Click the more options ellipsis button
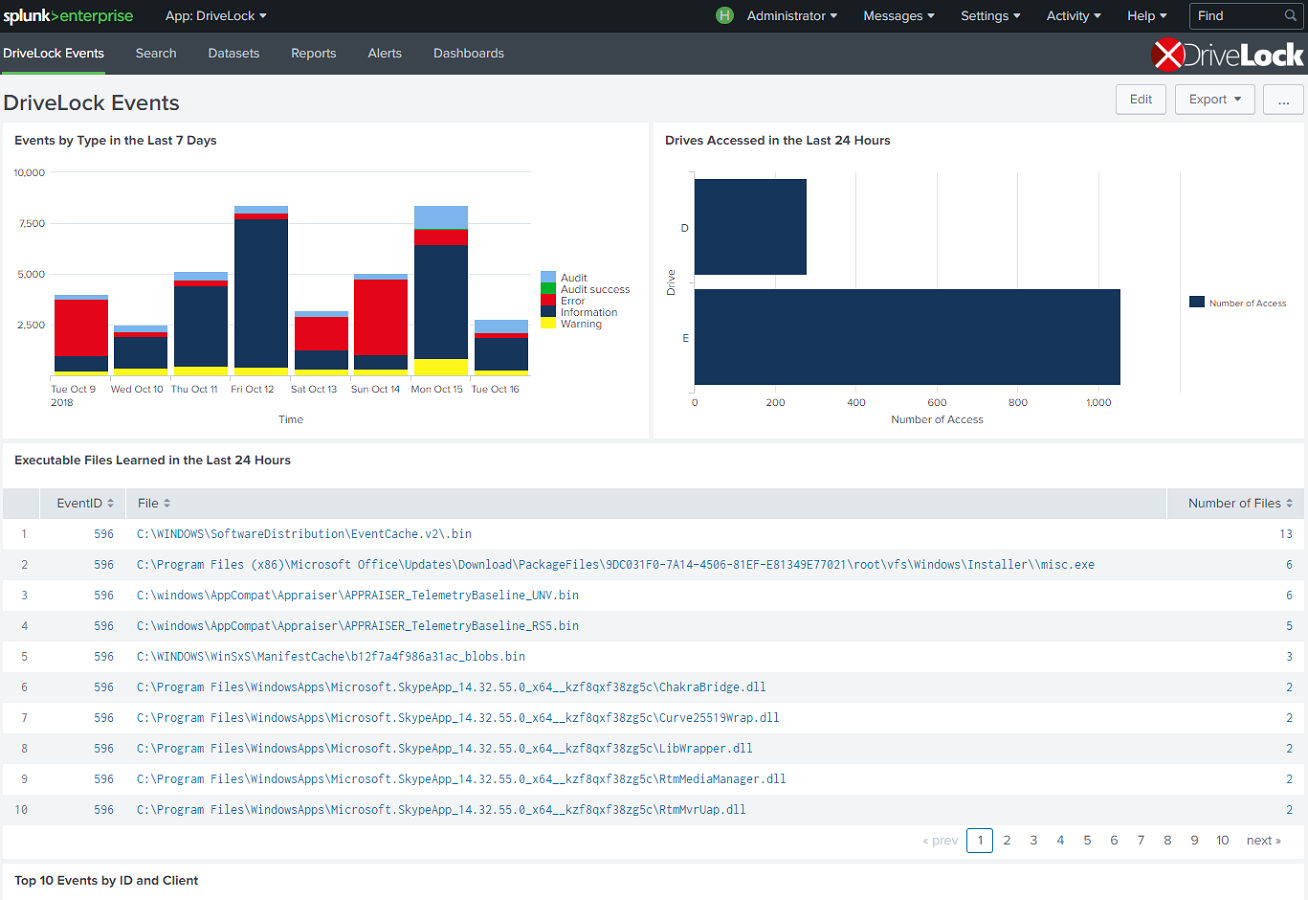Screen dimensions: 1308x900 (x=1283, y=99)
